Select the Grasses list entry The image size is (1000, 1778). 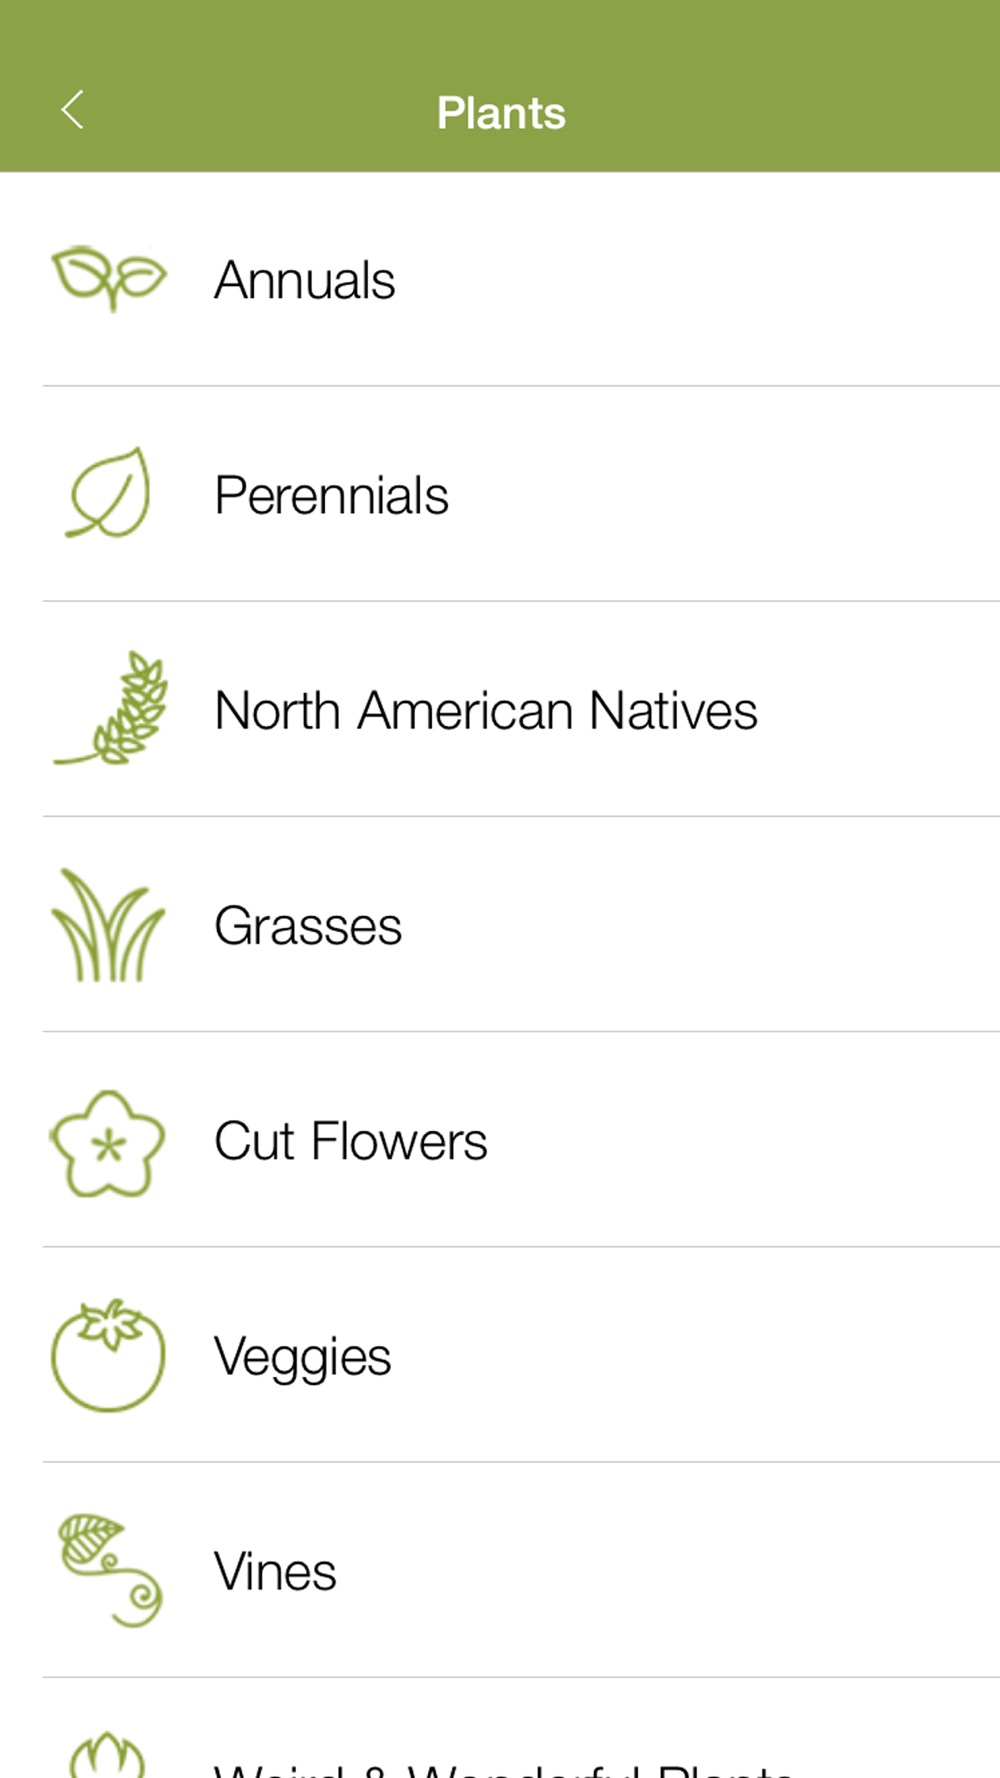pyautogui.click(x=308, y=926)
